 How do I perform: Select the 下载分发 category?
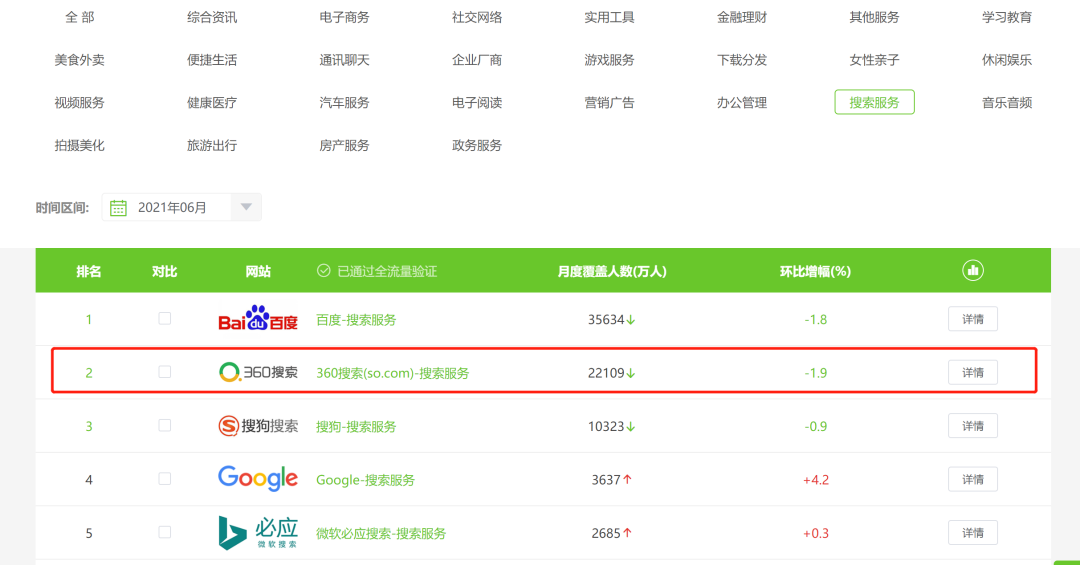(x=742, y=60)
